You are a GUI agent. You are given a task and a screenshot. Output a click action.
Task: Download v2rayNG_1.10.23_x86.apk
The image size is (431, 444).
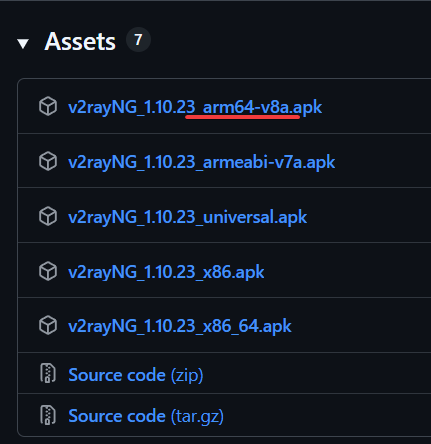(166, 272)
